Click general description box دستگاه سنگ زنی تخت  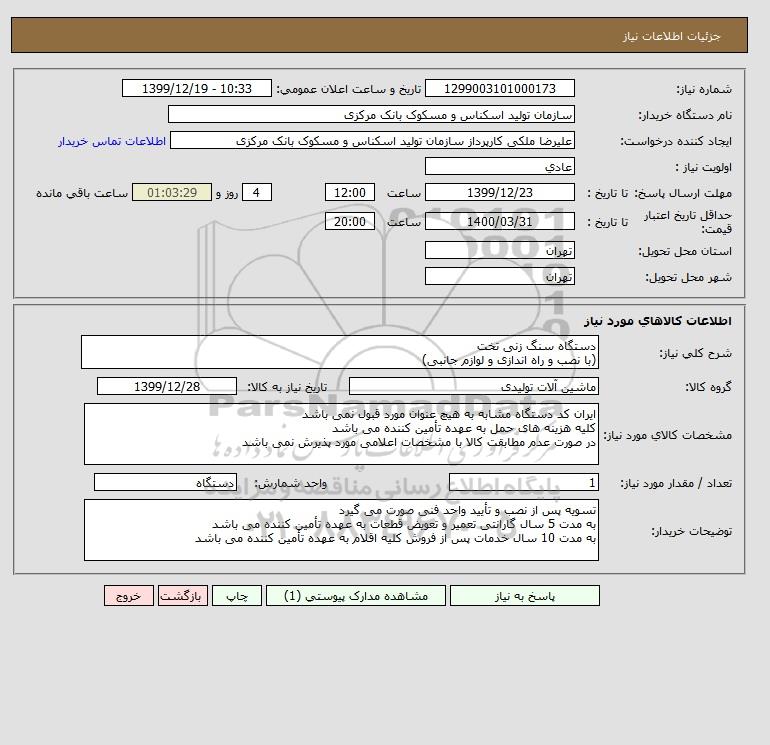pyautogui.click(x=340, y=353)
